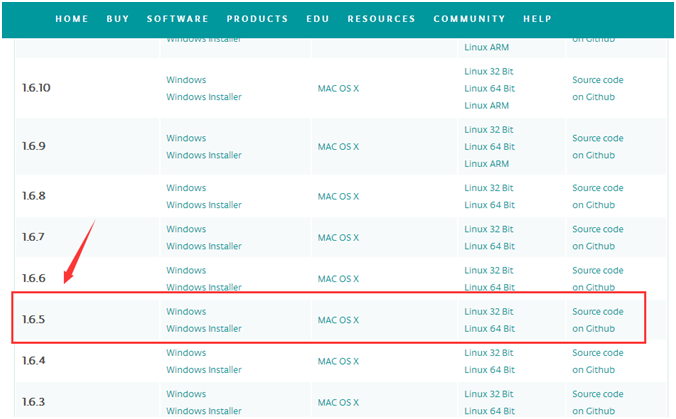Download Linux 64 Bit for version 1.6.4

[490, 370]
